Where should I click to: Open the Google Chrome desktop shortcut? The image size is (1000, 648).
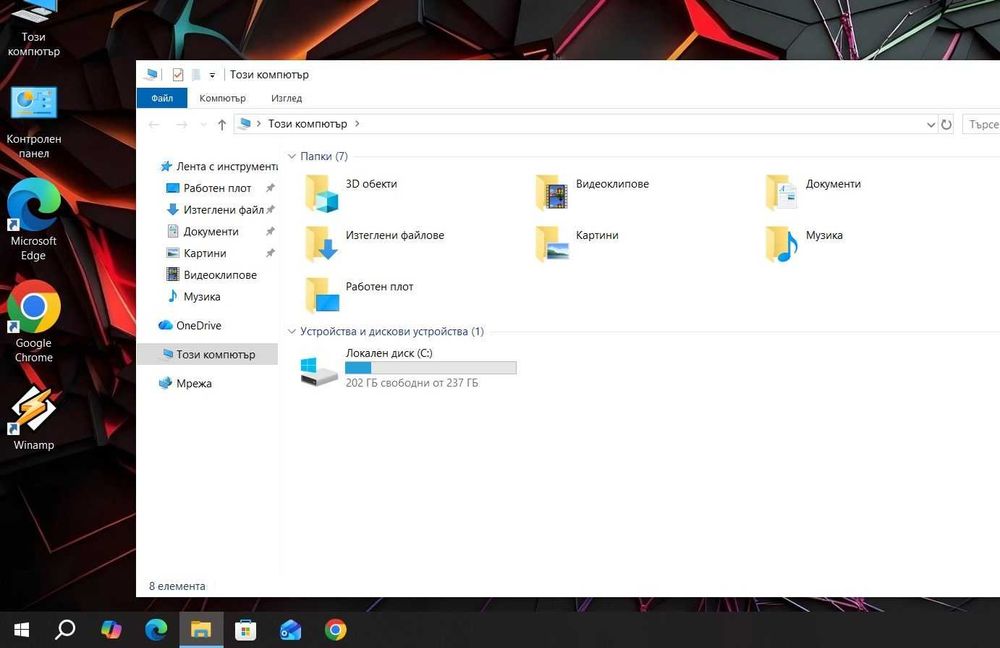pyautogui.click(x=33, y=322)
